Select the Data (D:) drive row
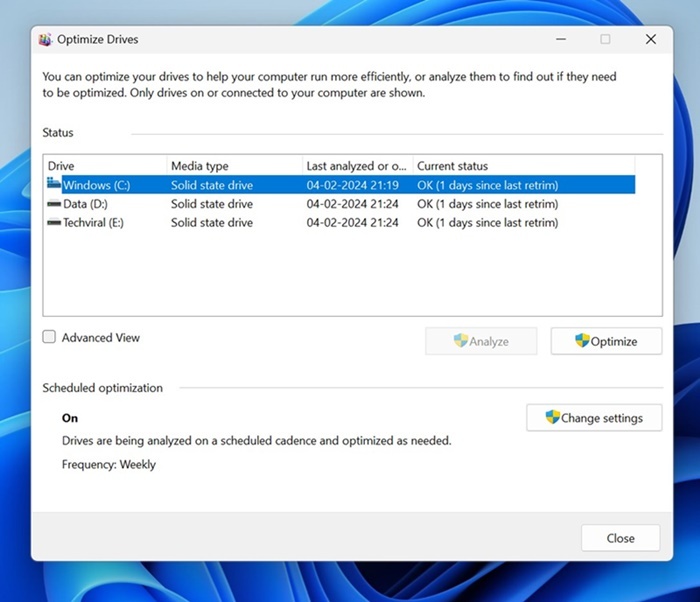 click(341, 204)
